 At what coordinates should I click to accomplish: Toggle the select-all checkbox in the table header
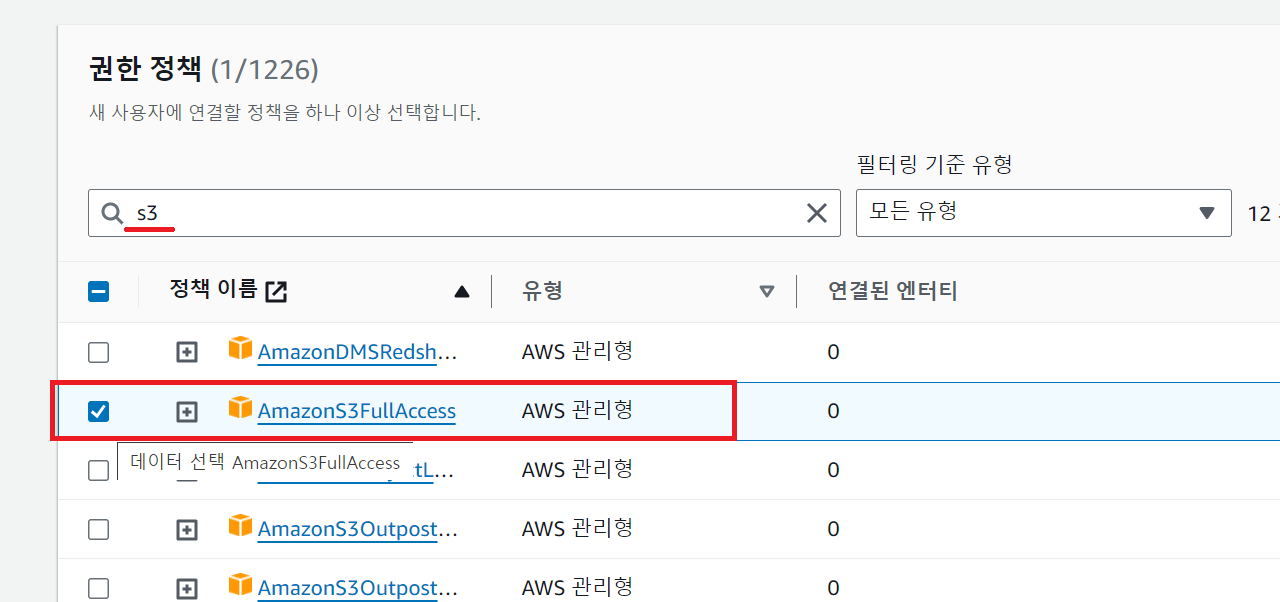click(x=98, y=291)
